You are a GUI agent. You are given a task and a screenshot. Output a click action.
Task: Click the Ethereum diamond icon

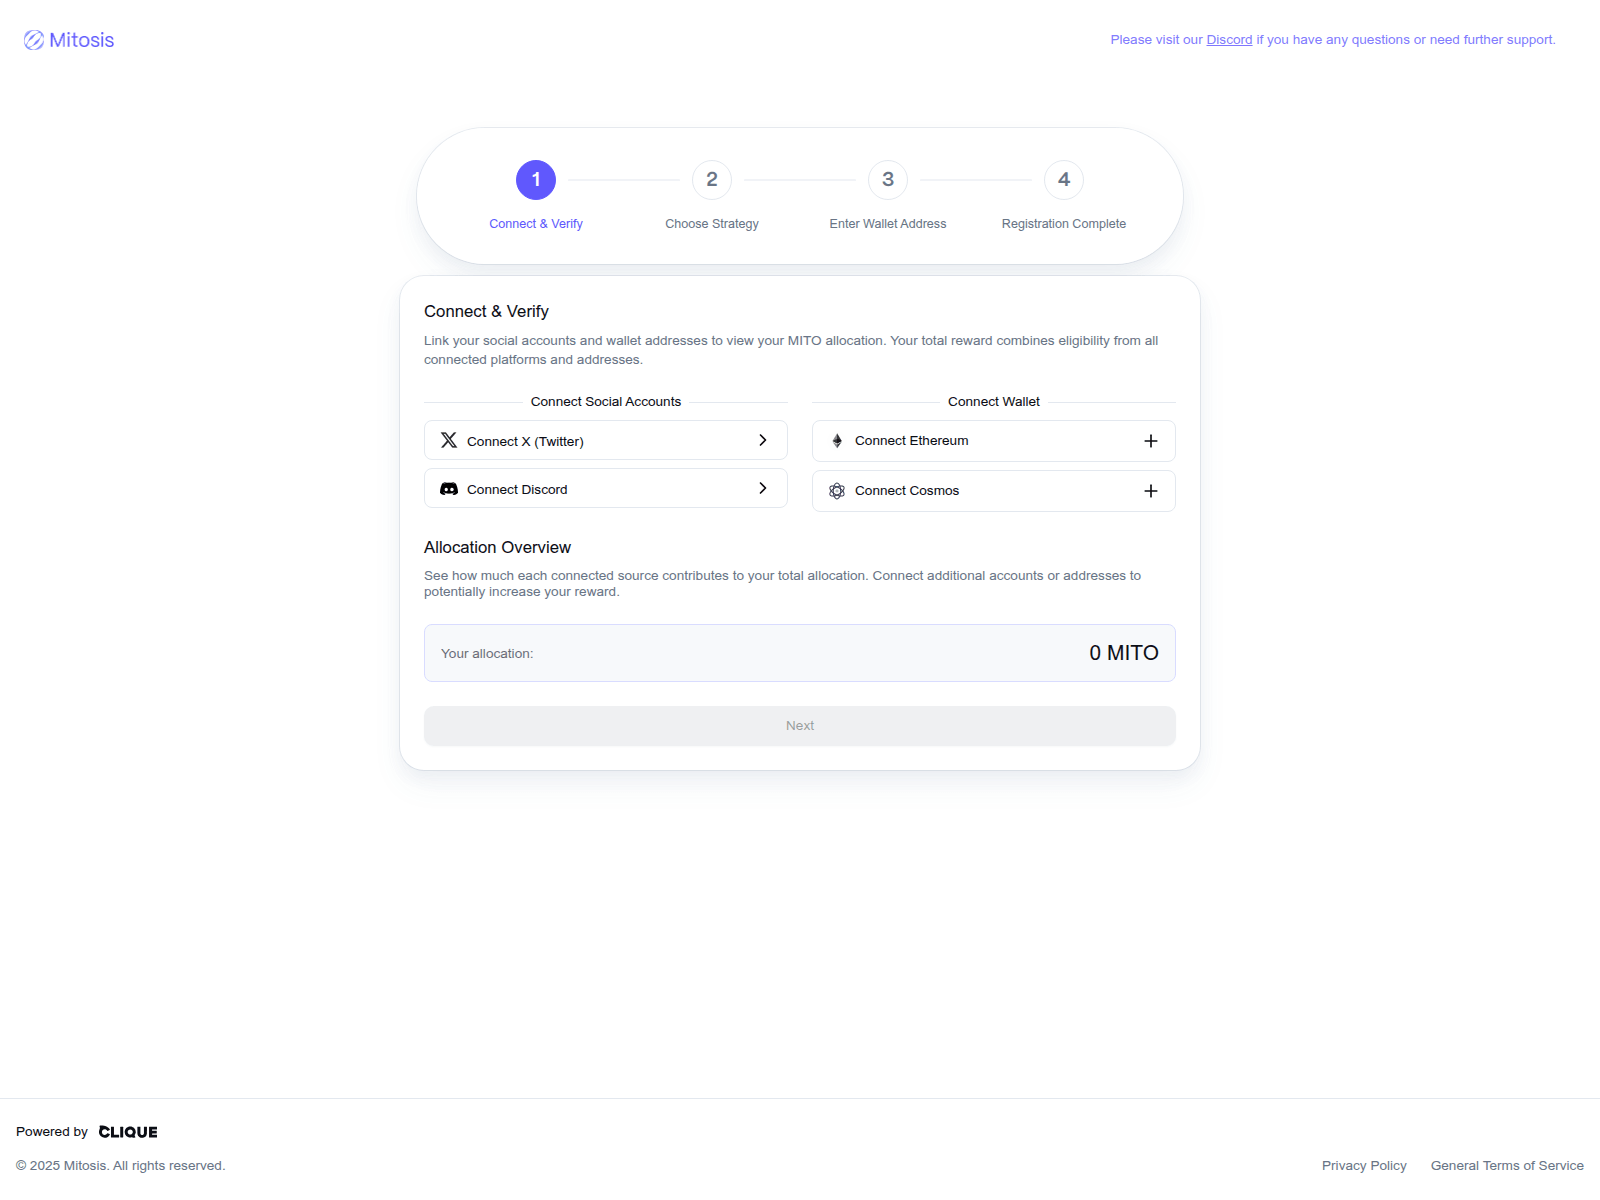[x=837, y=440]
